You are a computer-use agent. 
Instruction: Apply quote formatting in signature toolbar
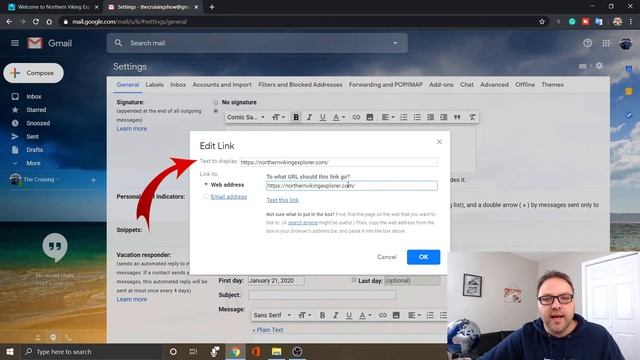[x=457, y=117]
